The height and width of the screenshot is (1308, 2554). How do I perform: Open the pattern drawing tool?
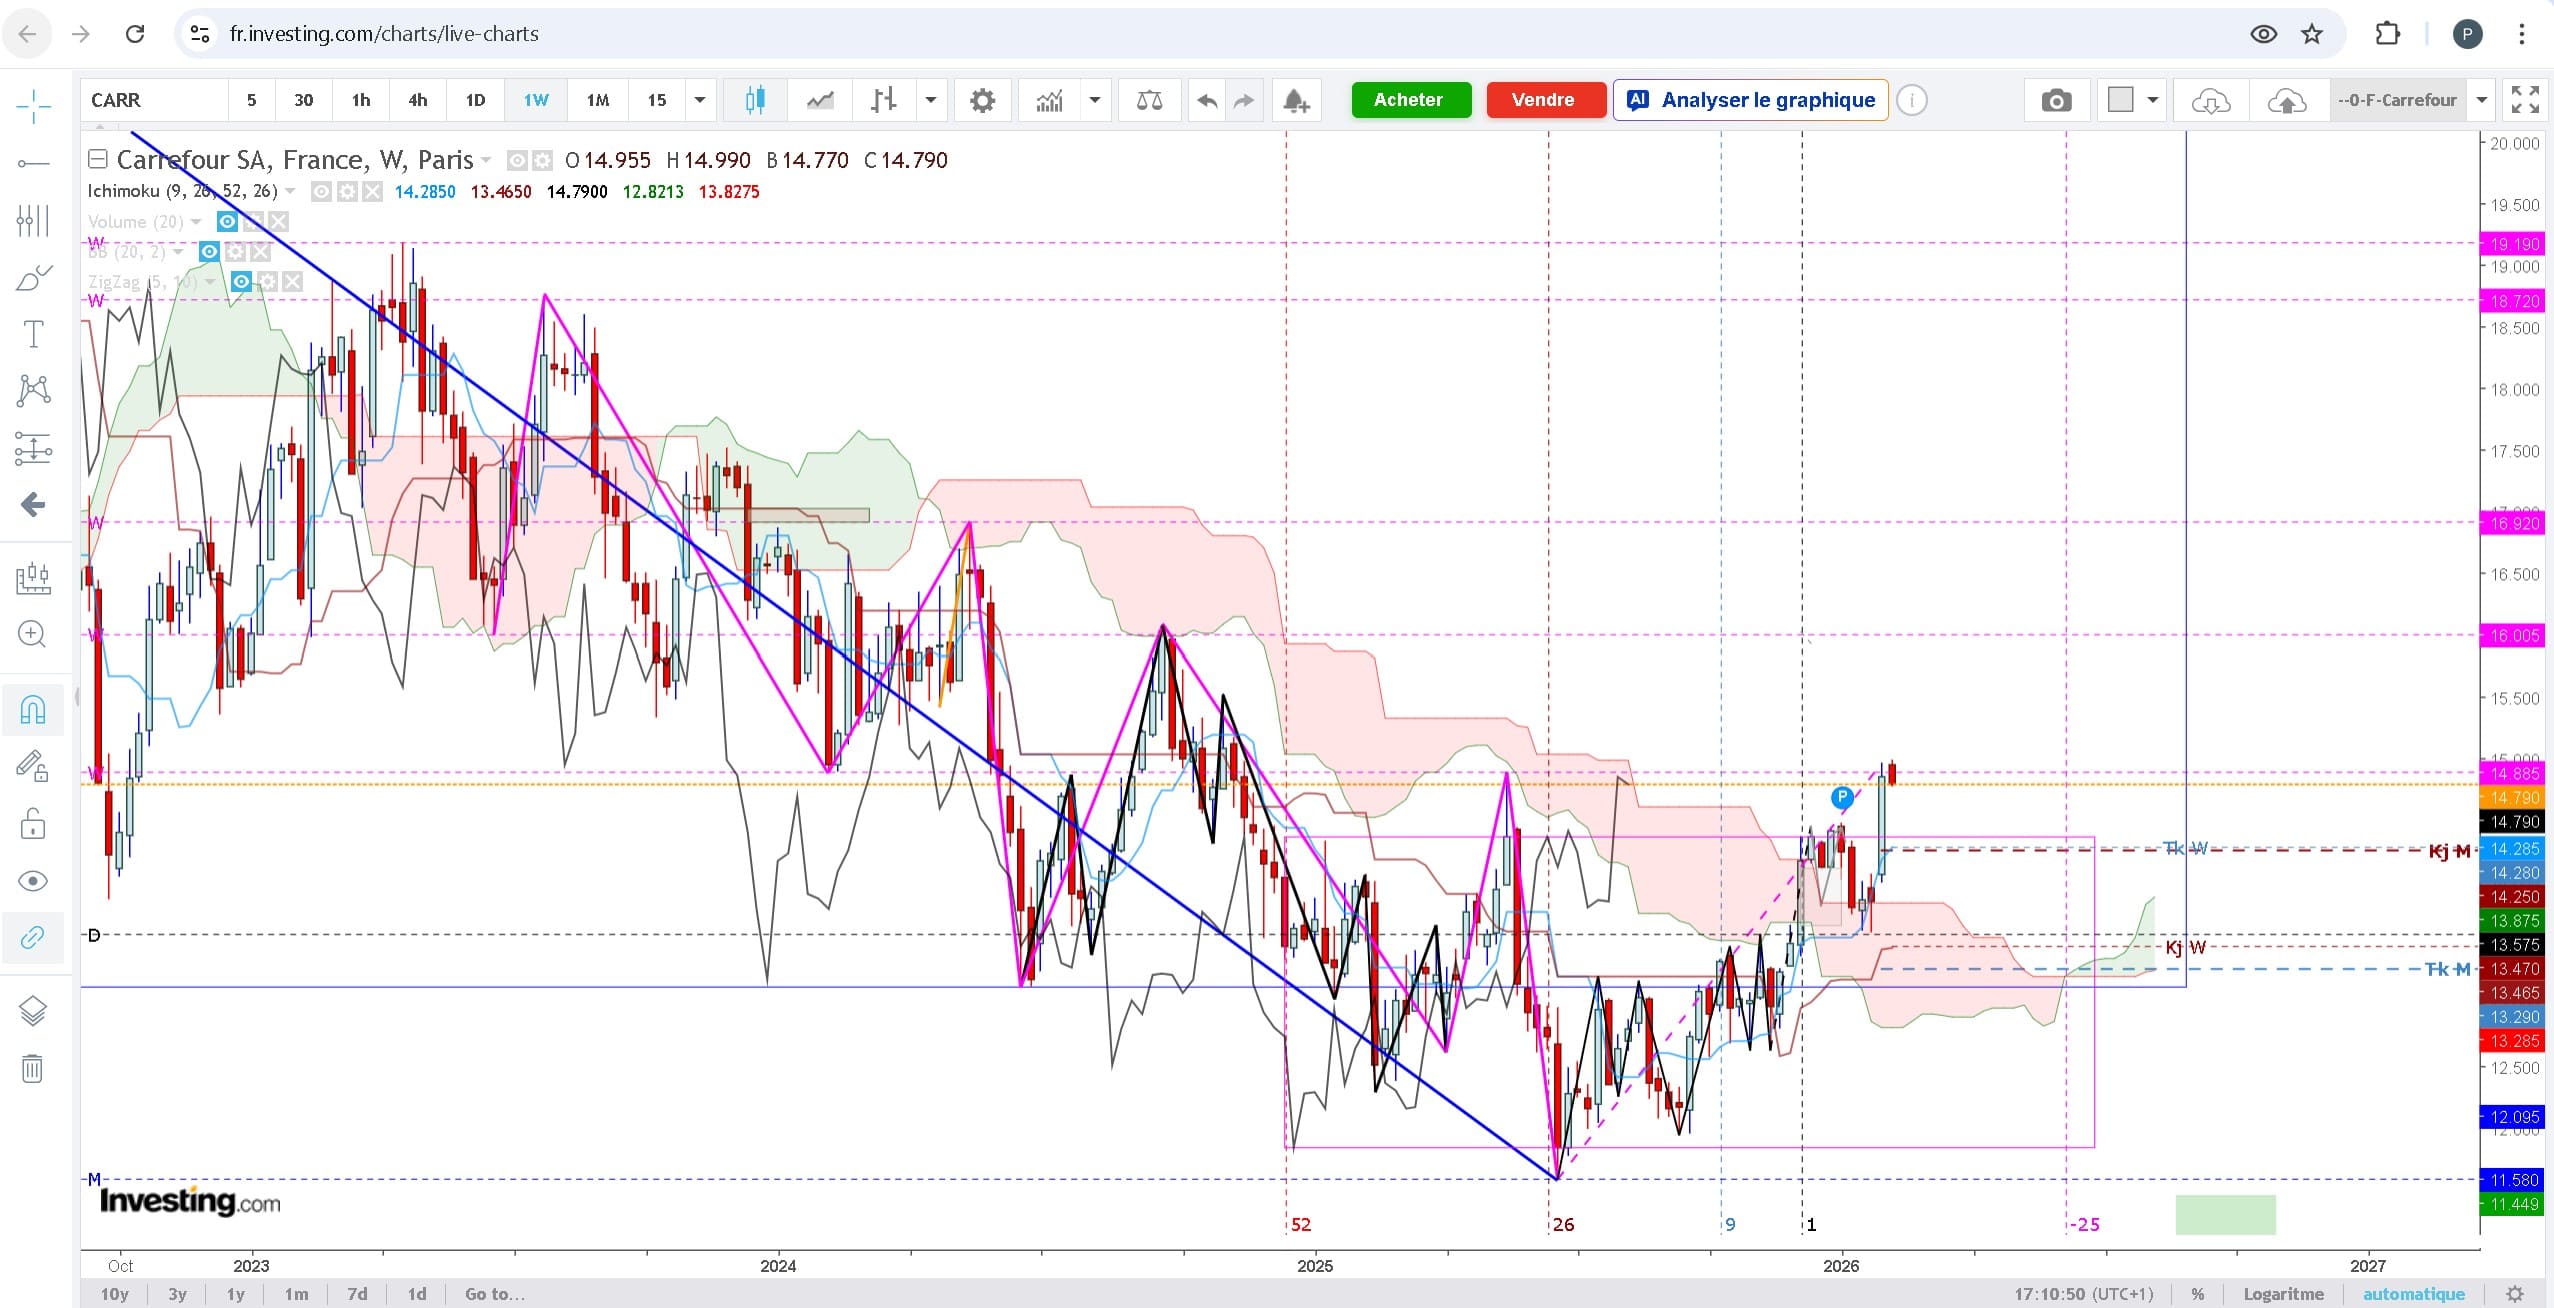[x=33, y=390]
